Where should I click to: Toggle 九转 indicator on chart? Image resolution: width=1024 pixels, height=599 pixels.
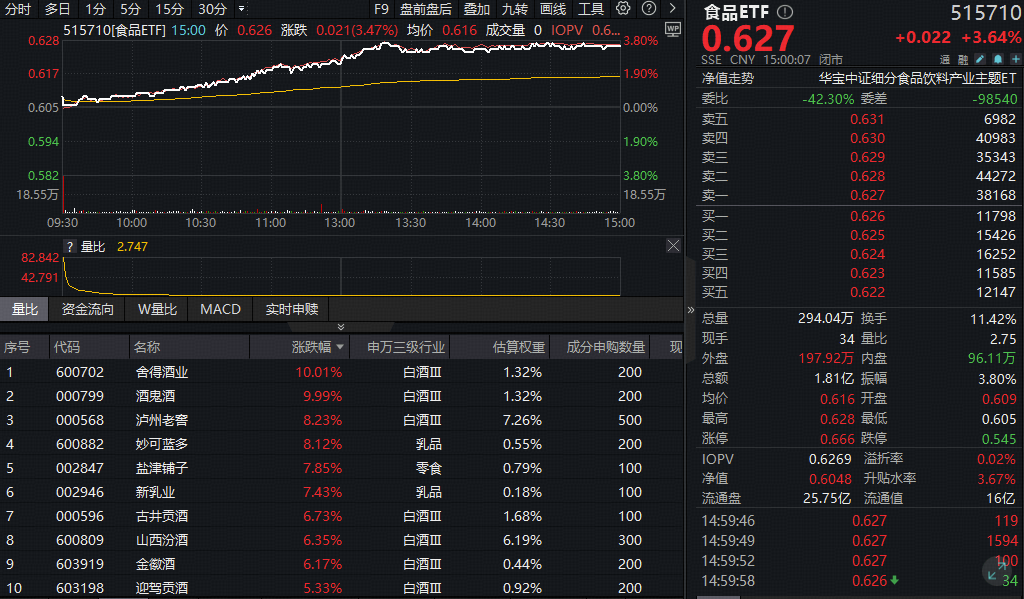pos(515,9)
